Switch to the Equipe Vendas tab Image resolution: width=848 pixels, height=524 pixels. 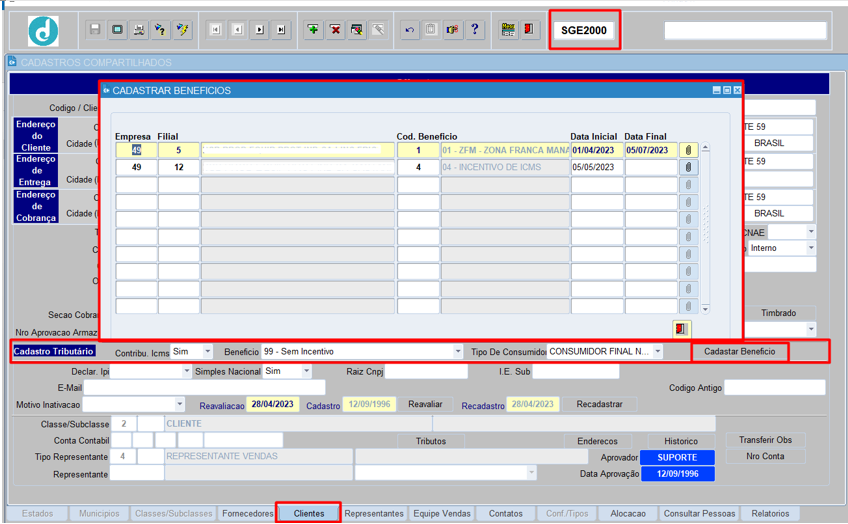(442, 513)
